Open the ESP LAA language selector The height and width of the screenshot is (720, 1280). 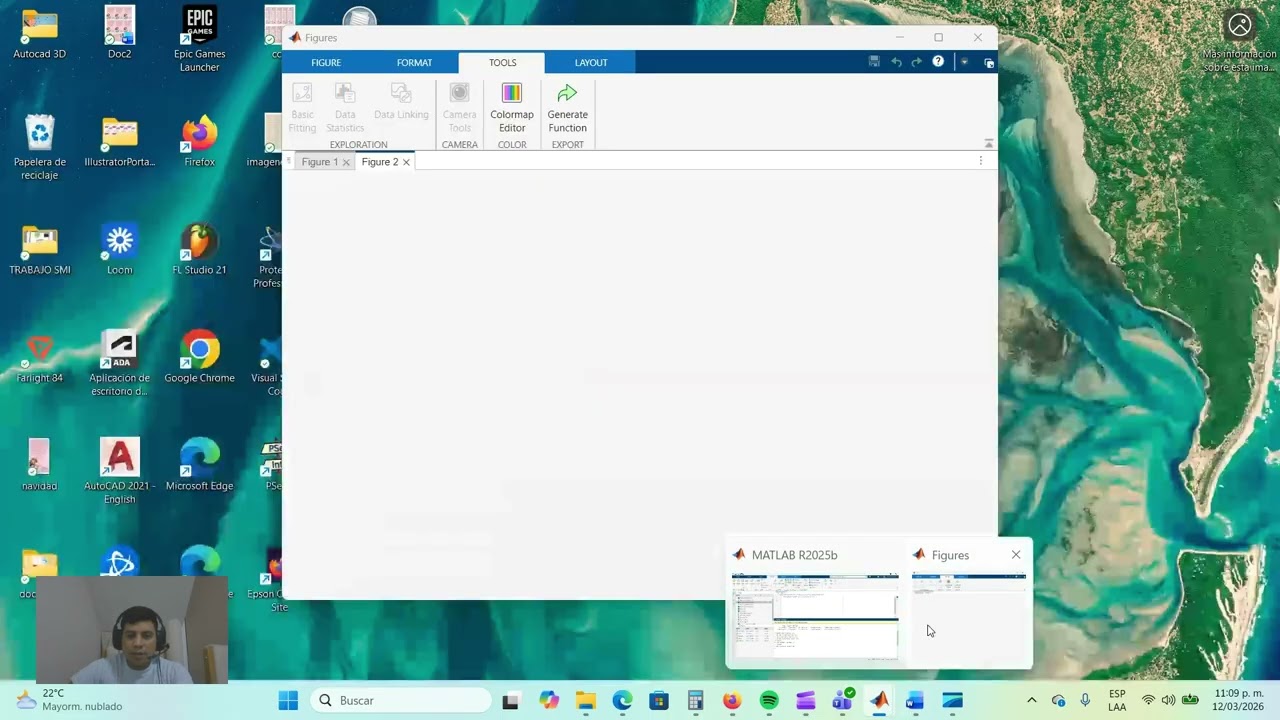[1117, 700]
